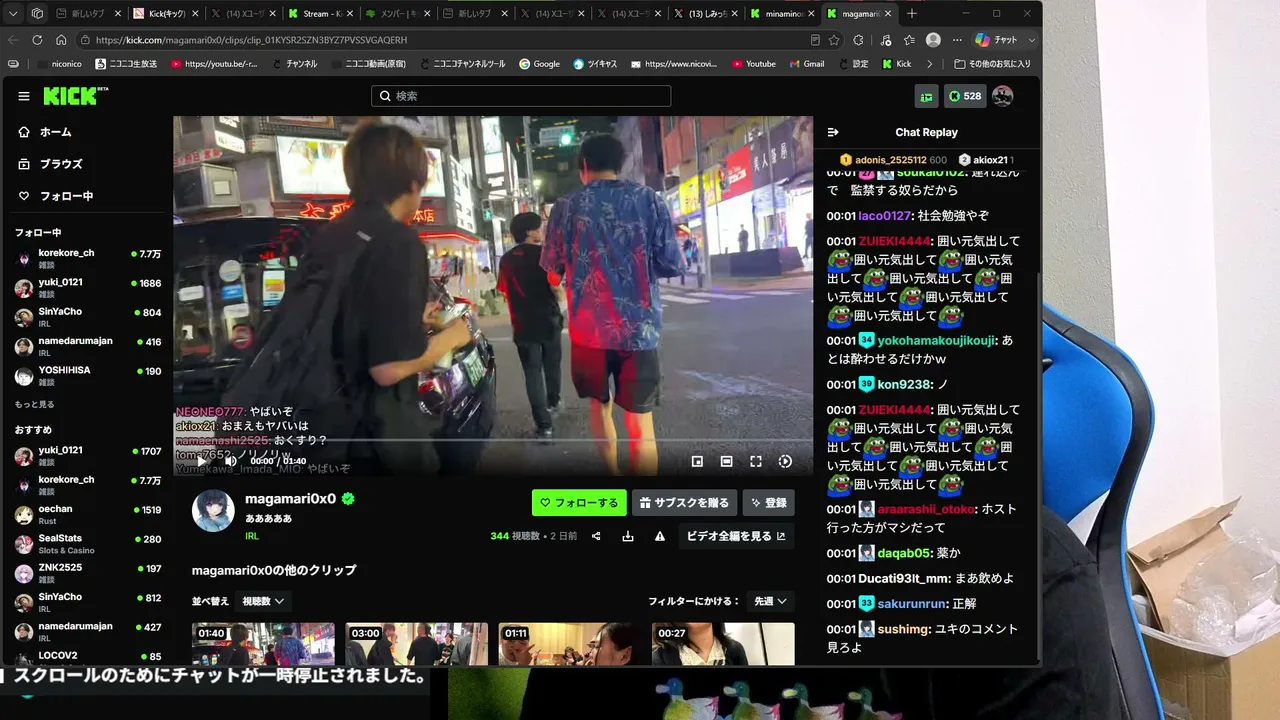
Task: Open the 視聴数 sort dropdown
Action: [x=264, y=601]
